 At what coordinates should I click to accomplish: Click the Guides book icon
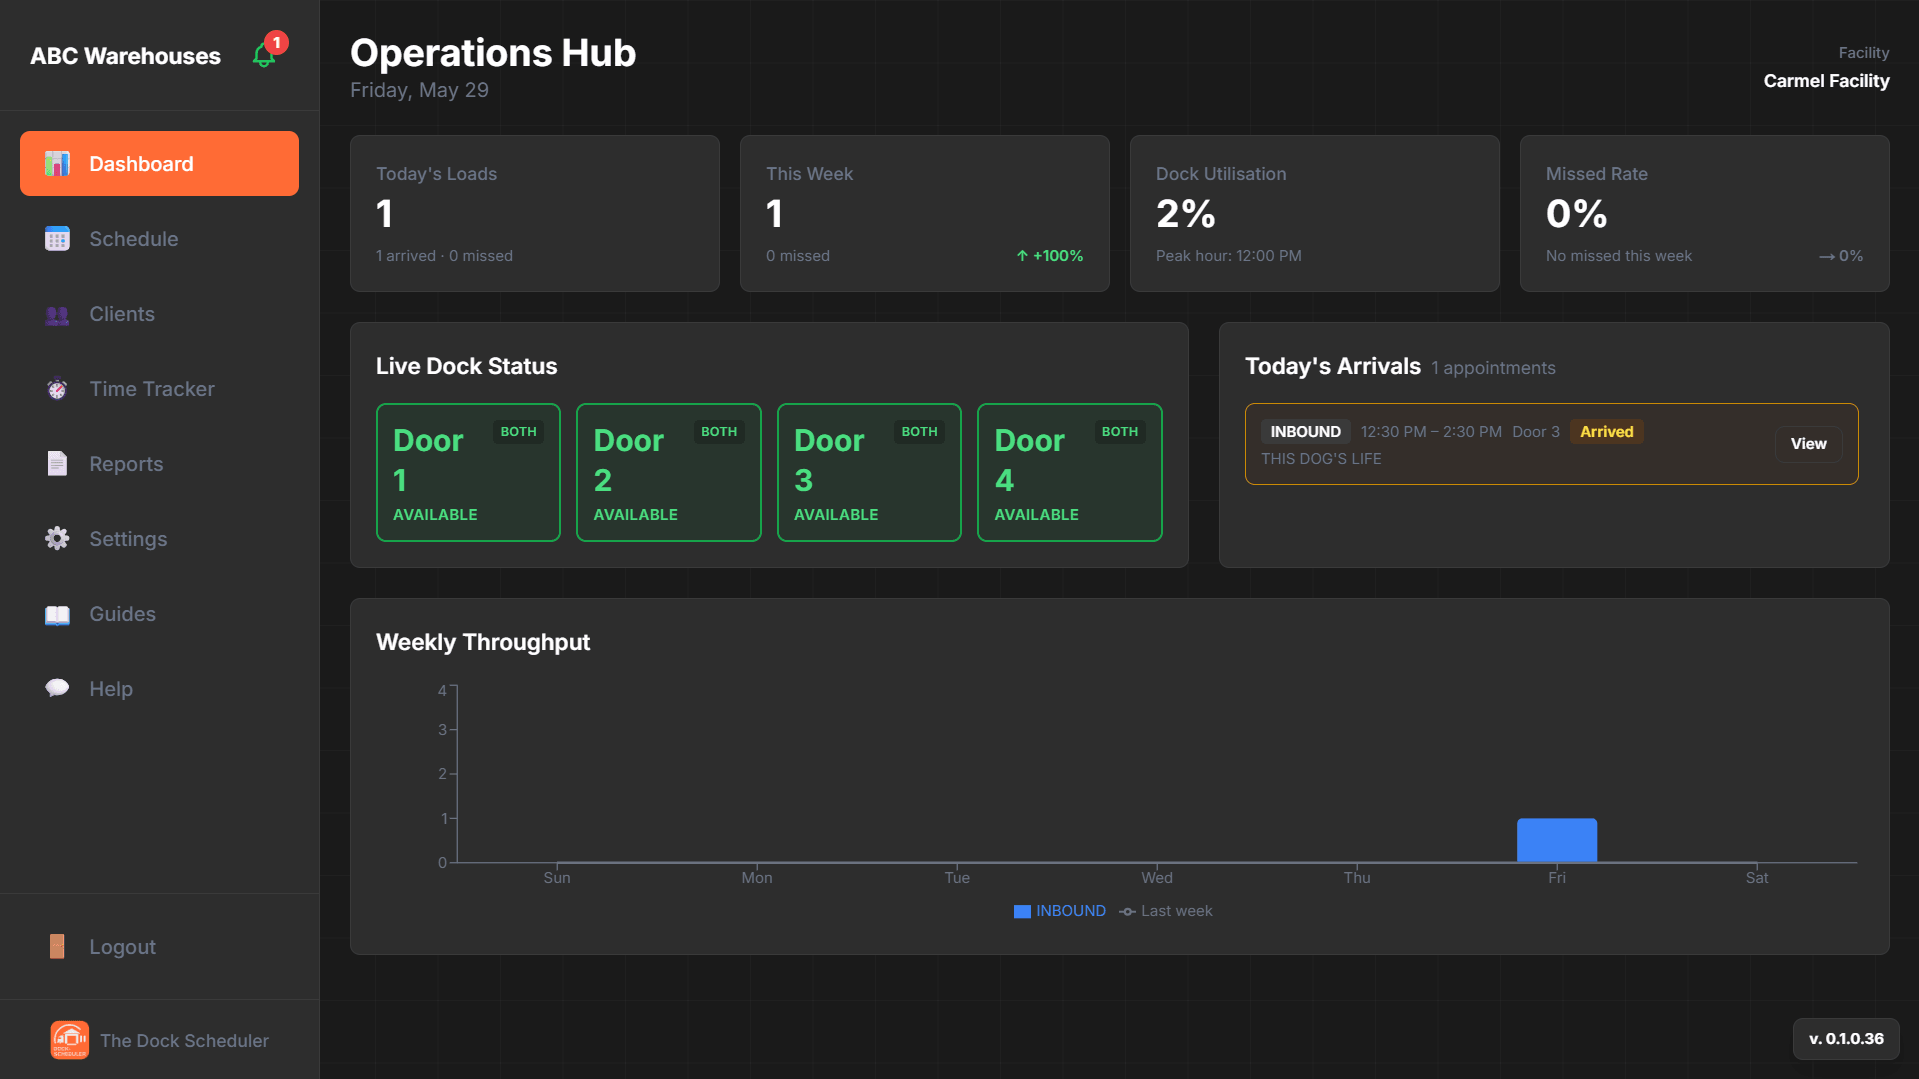[57, 614]
